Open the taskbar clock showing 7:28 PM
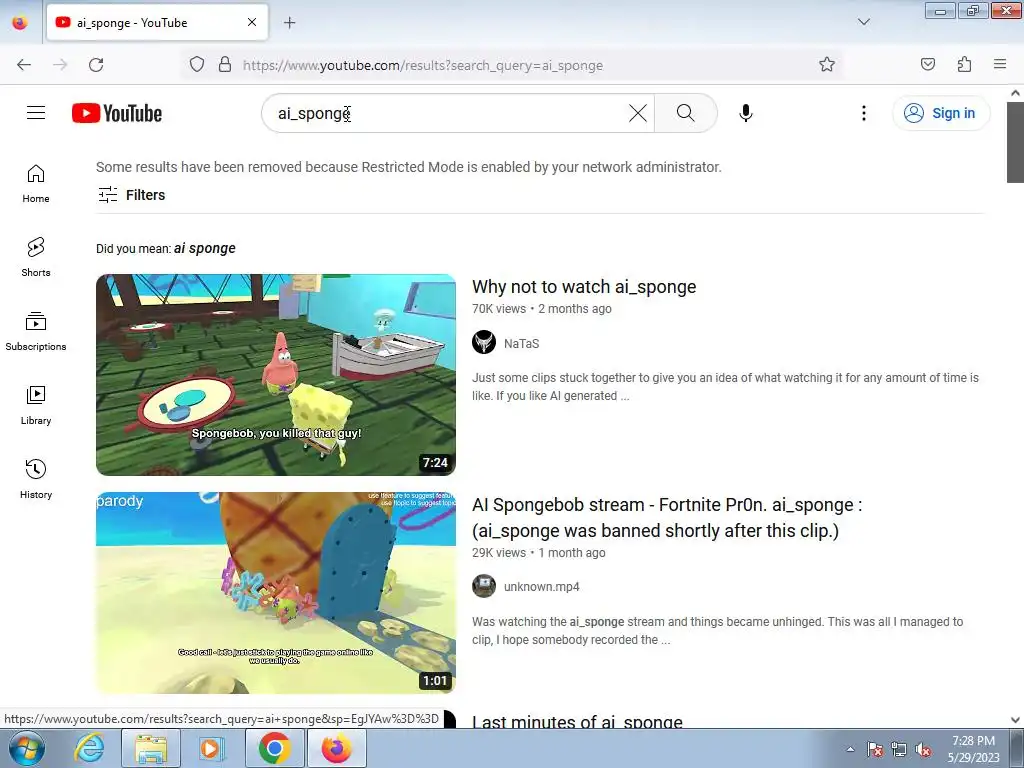 [x=973, y=749]
